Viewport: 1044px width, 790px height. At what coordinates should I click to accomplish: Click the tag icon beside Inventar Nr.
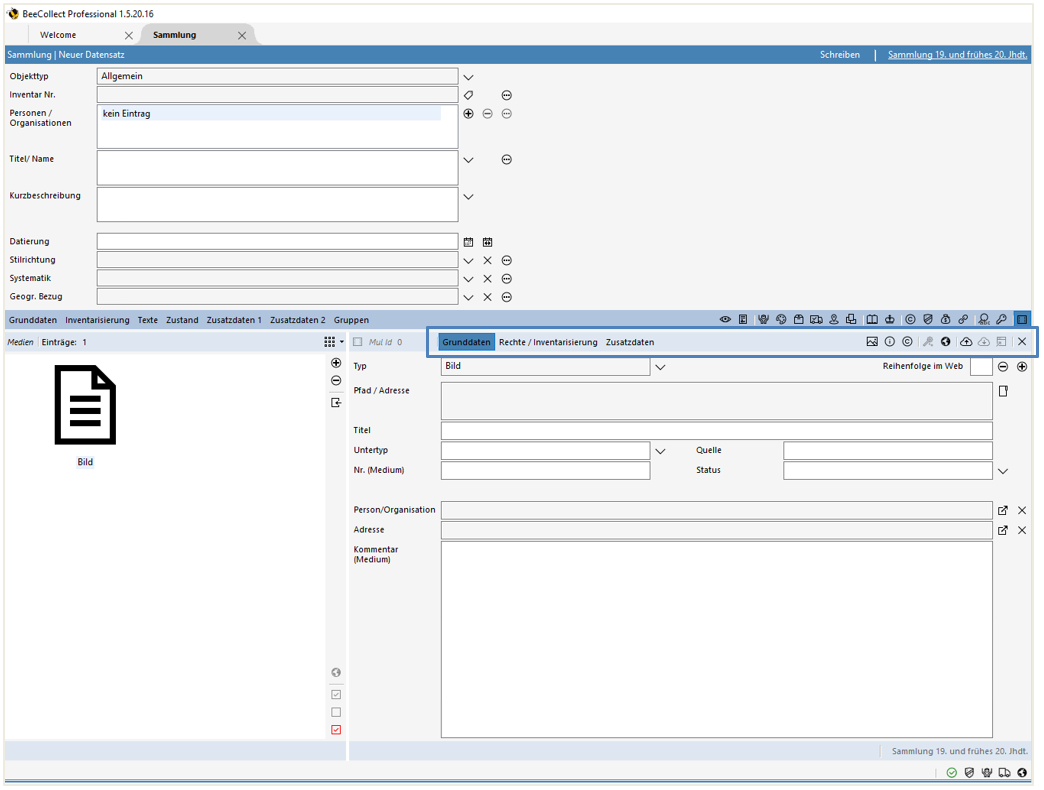point(468,95)
